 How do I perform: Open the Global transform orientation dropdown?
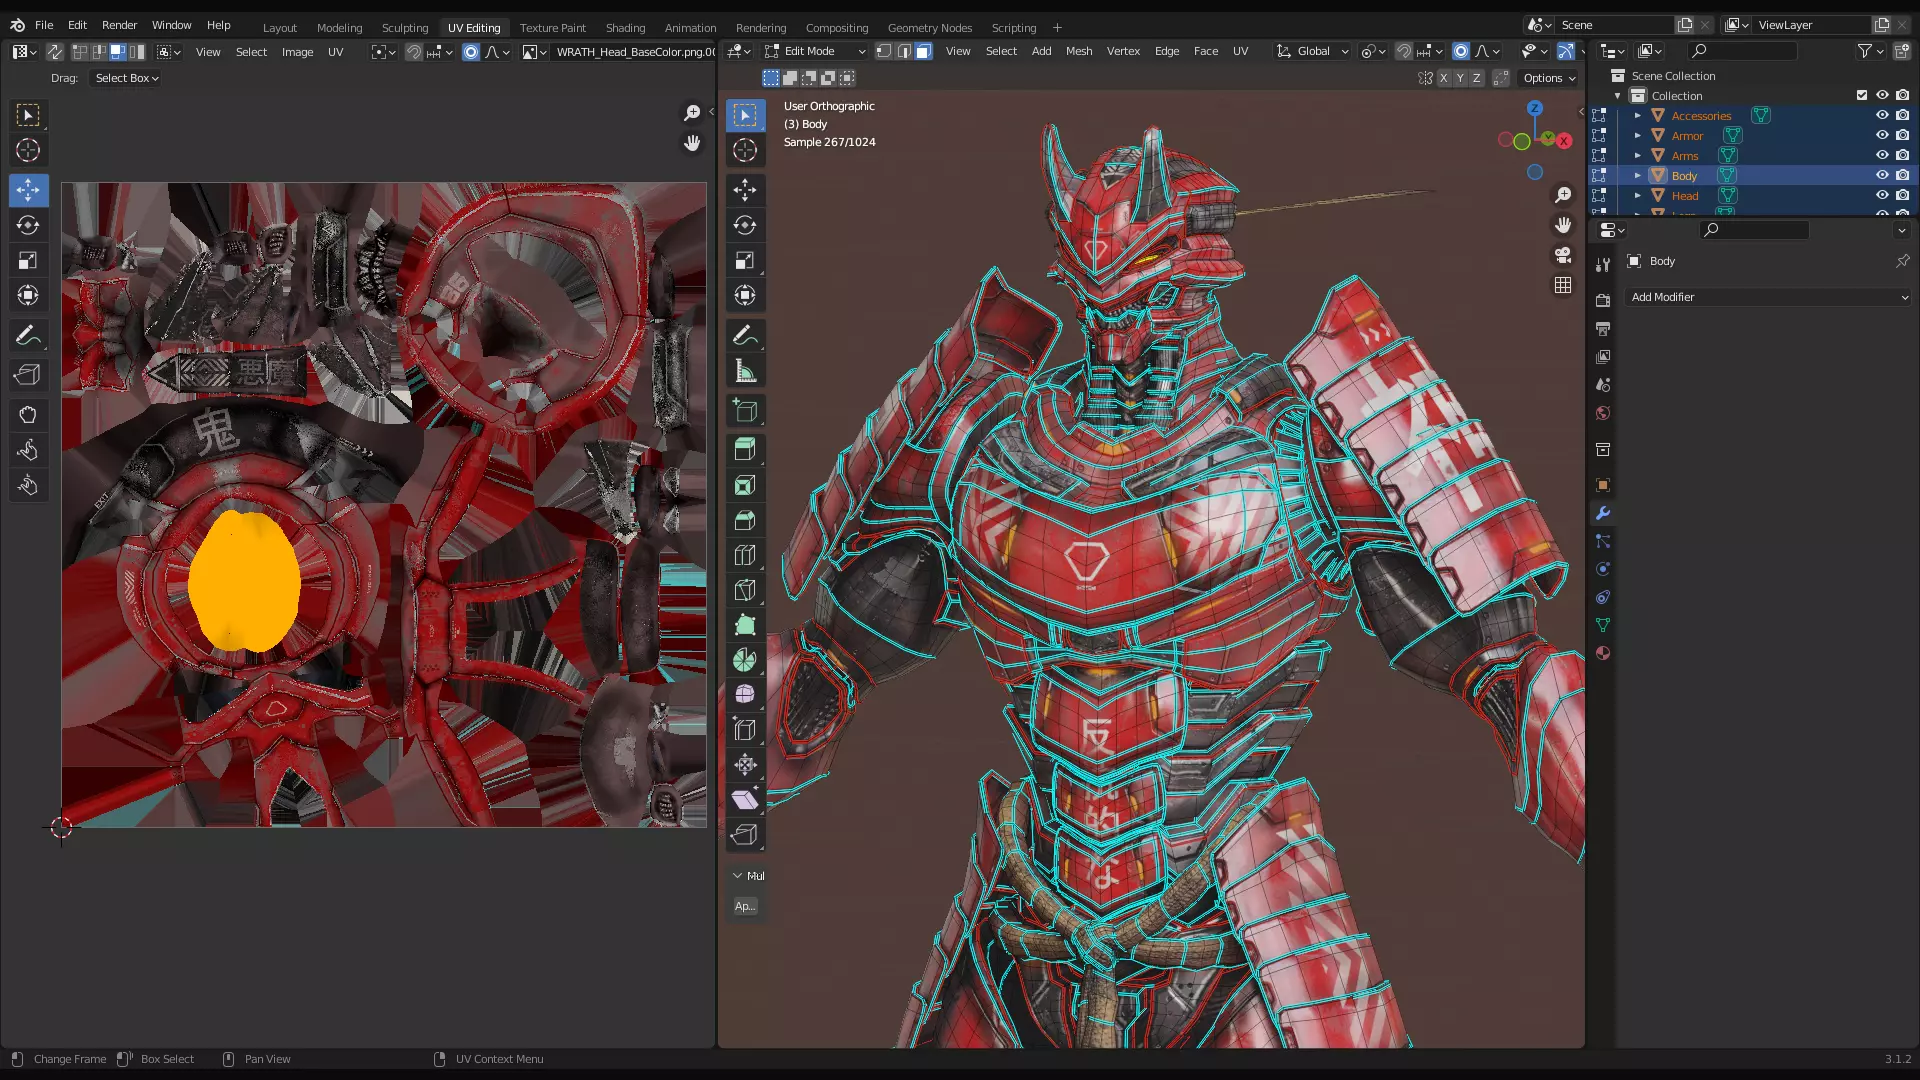1313,51
